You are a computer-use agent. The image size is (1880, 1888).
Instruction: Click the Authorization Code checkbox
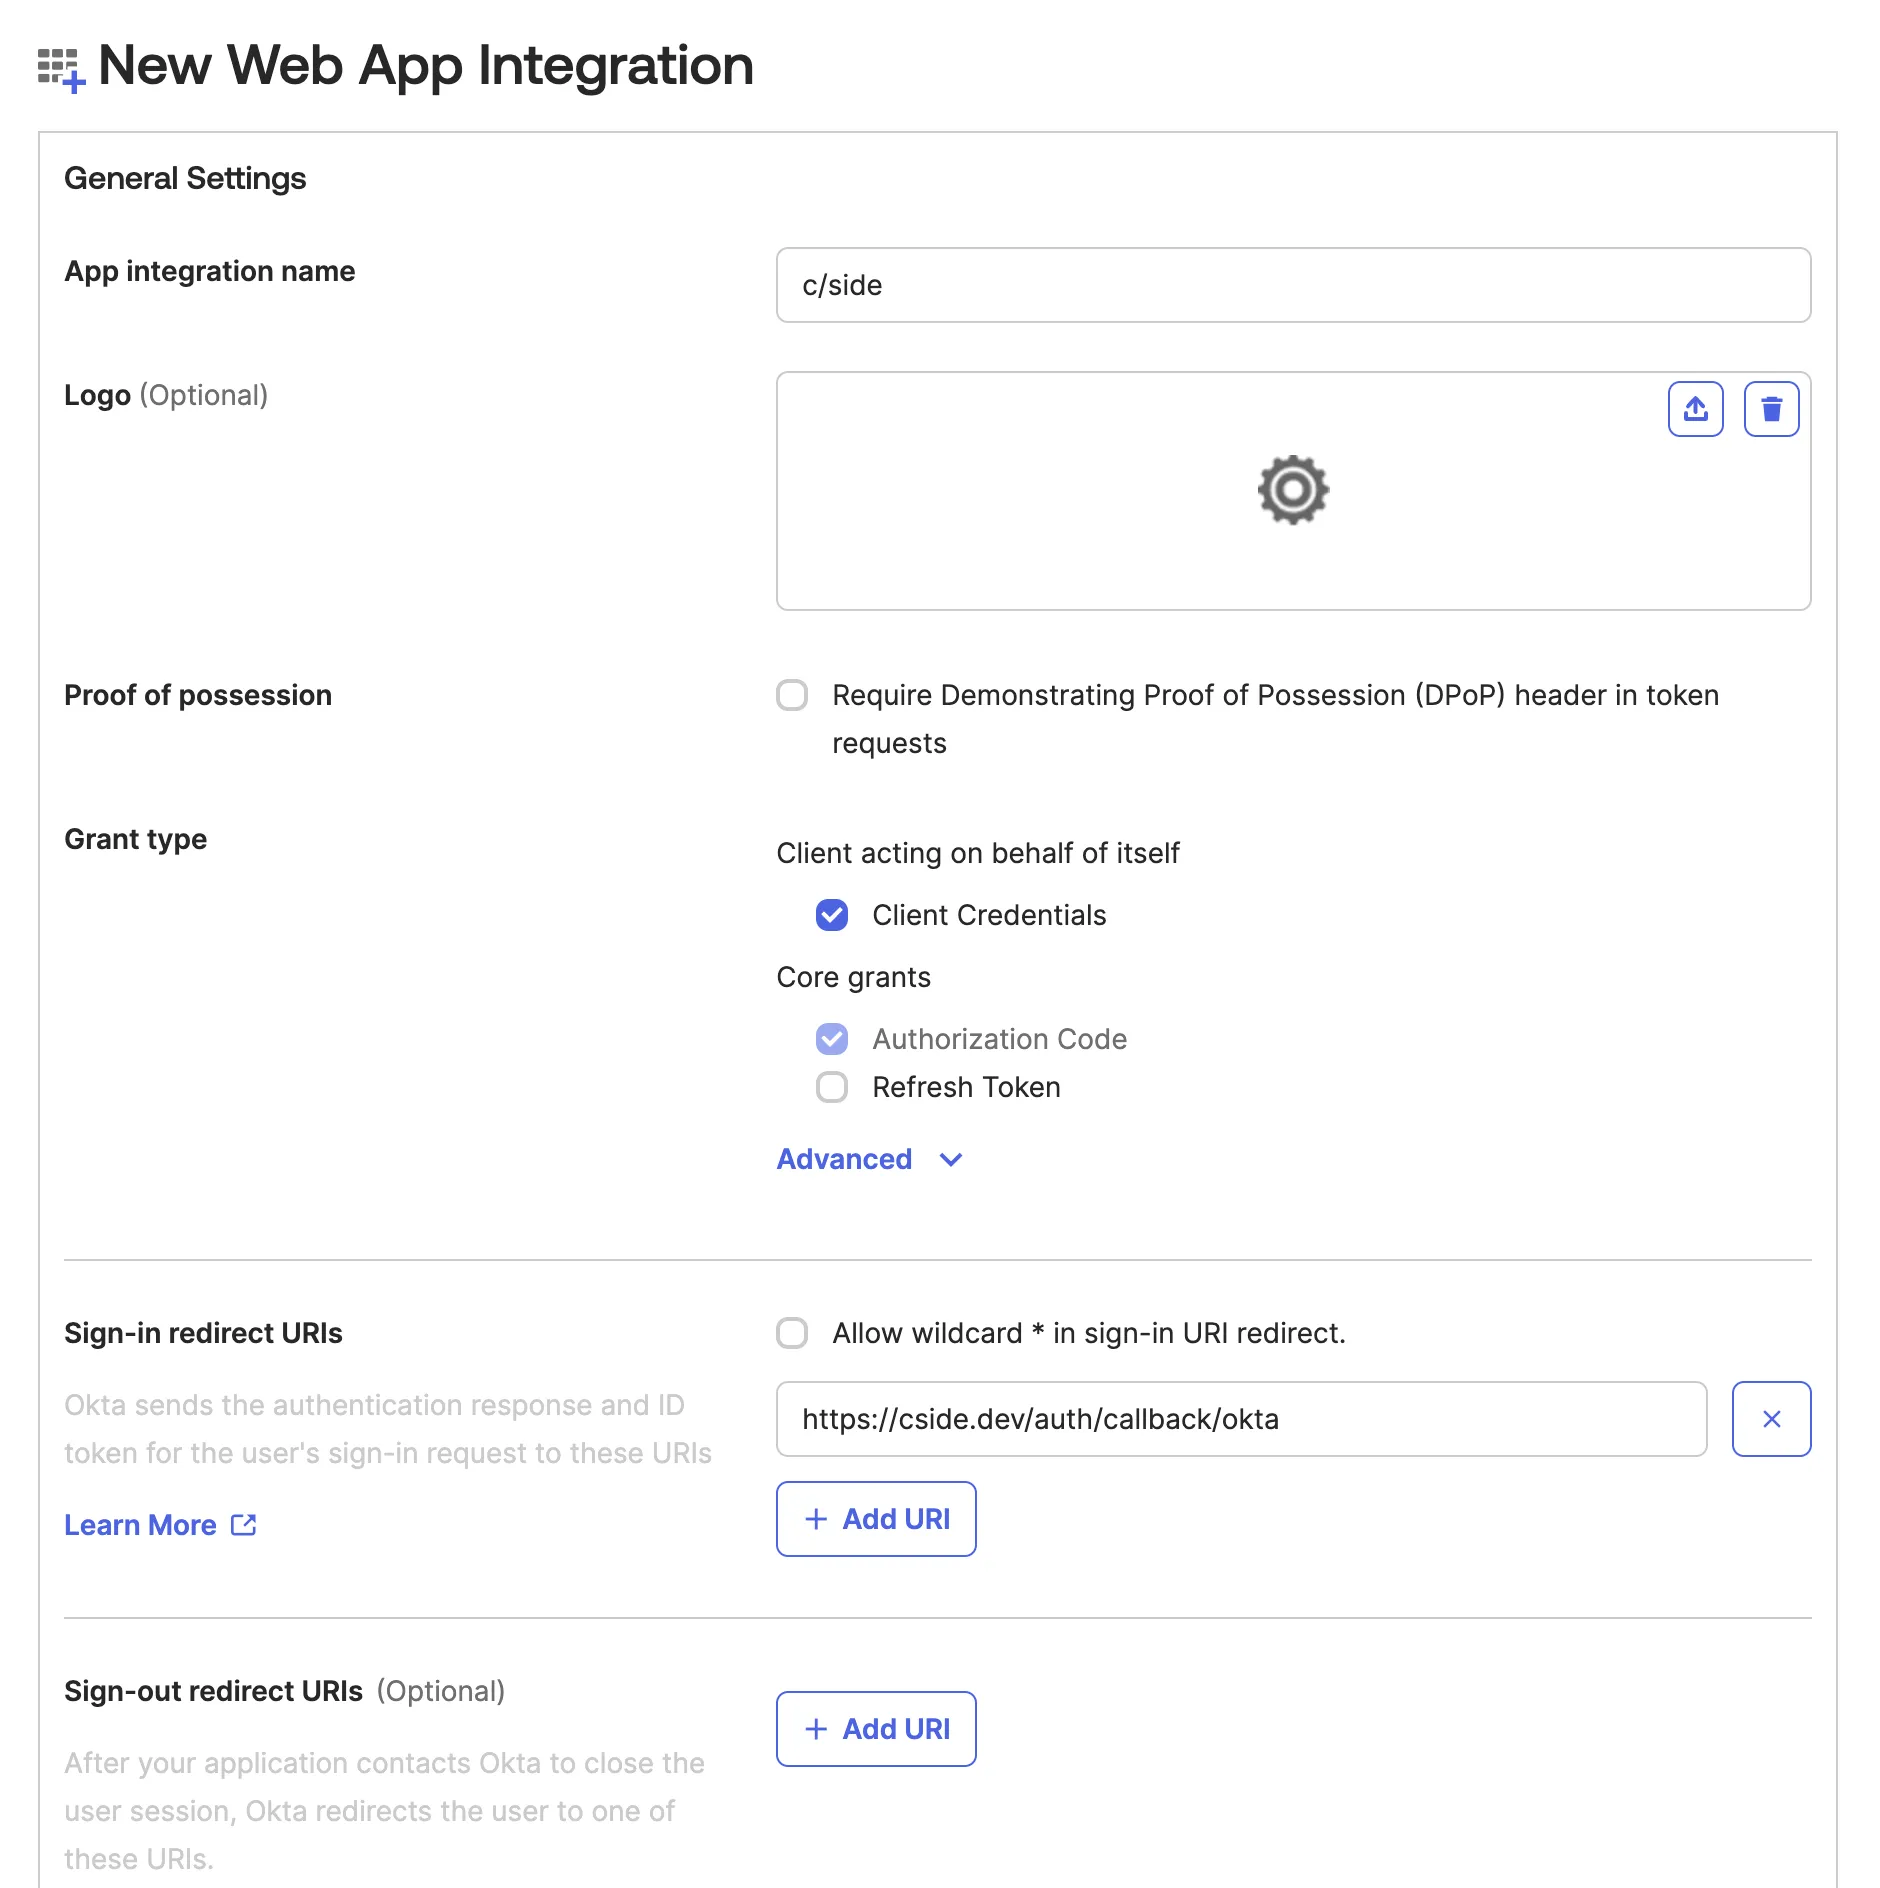click(831, 1039)
